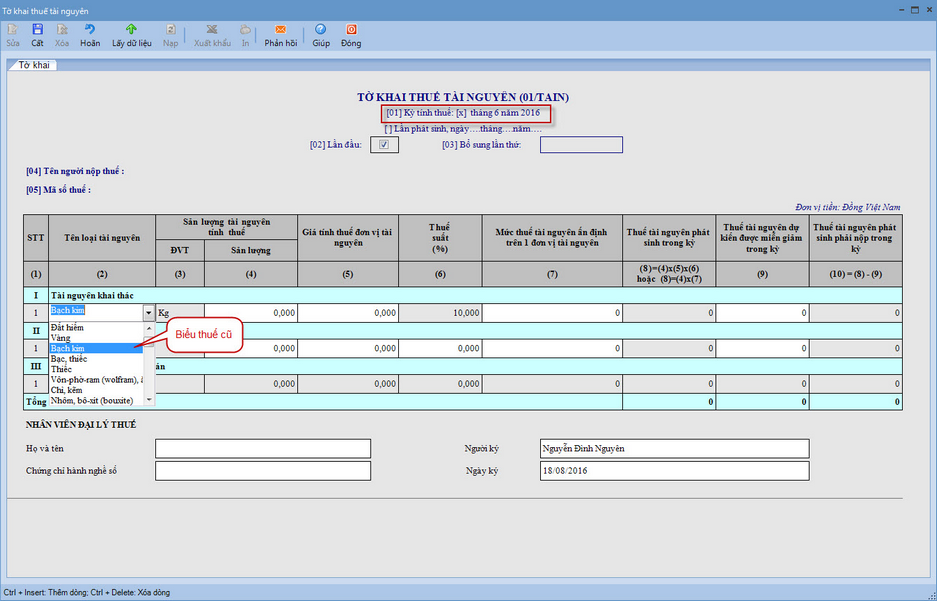Select Vàng in dropdown list
Screen dimensions: 937x601
[97, 338]
